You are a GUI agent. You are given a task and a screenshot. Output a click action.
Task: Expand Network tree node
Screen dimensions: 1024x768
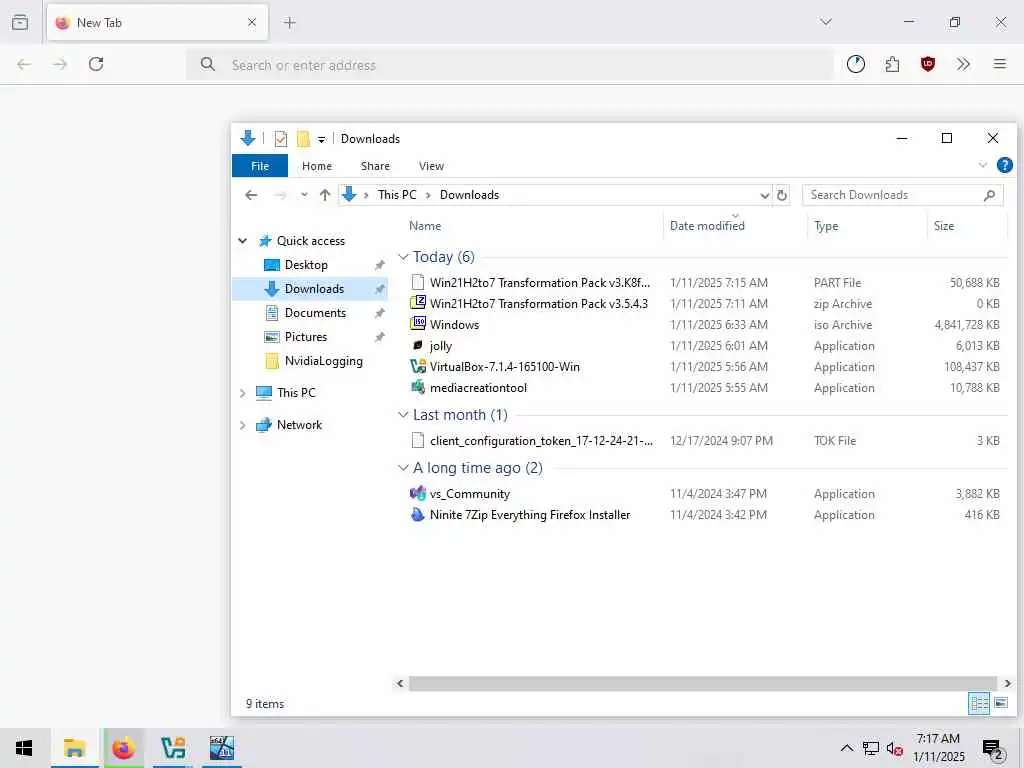242,425
